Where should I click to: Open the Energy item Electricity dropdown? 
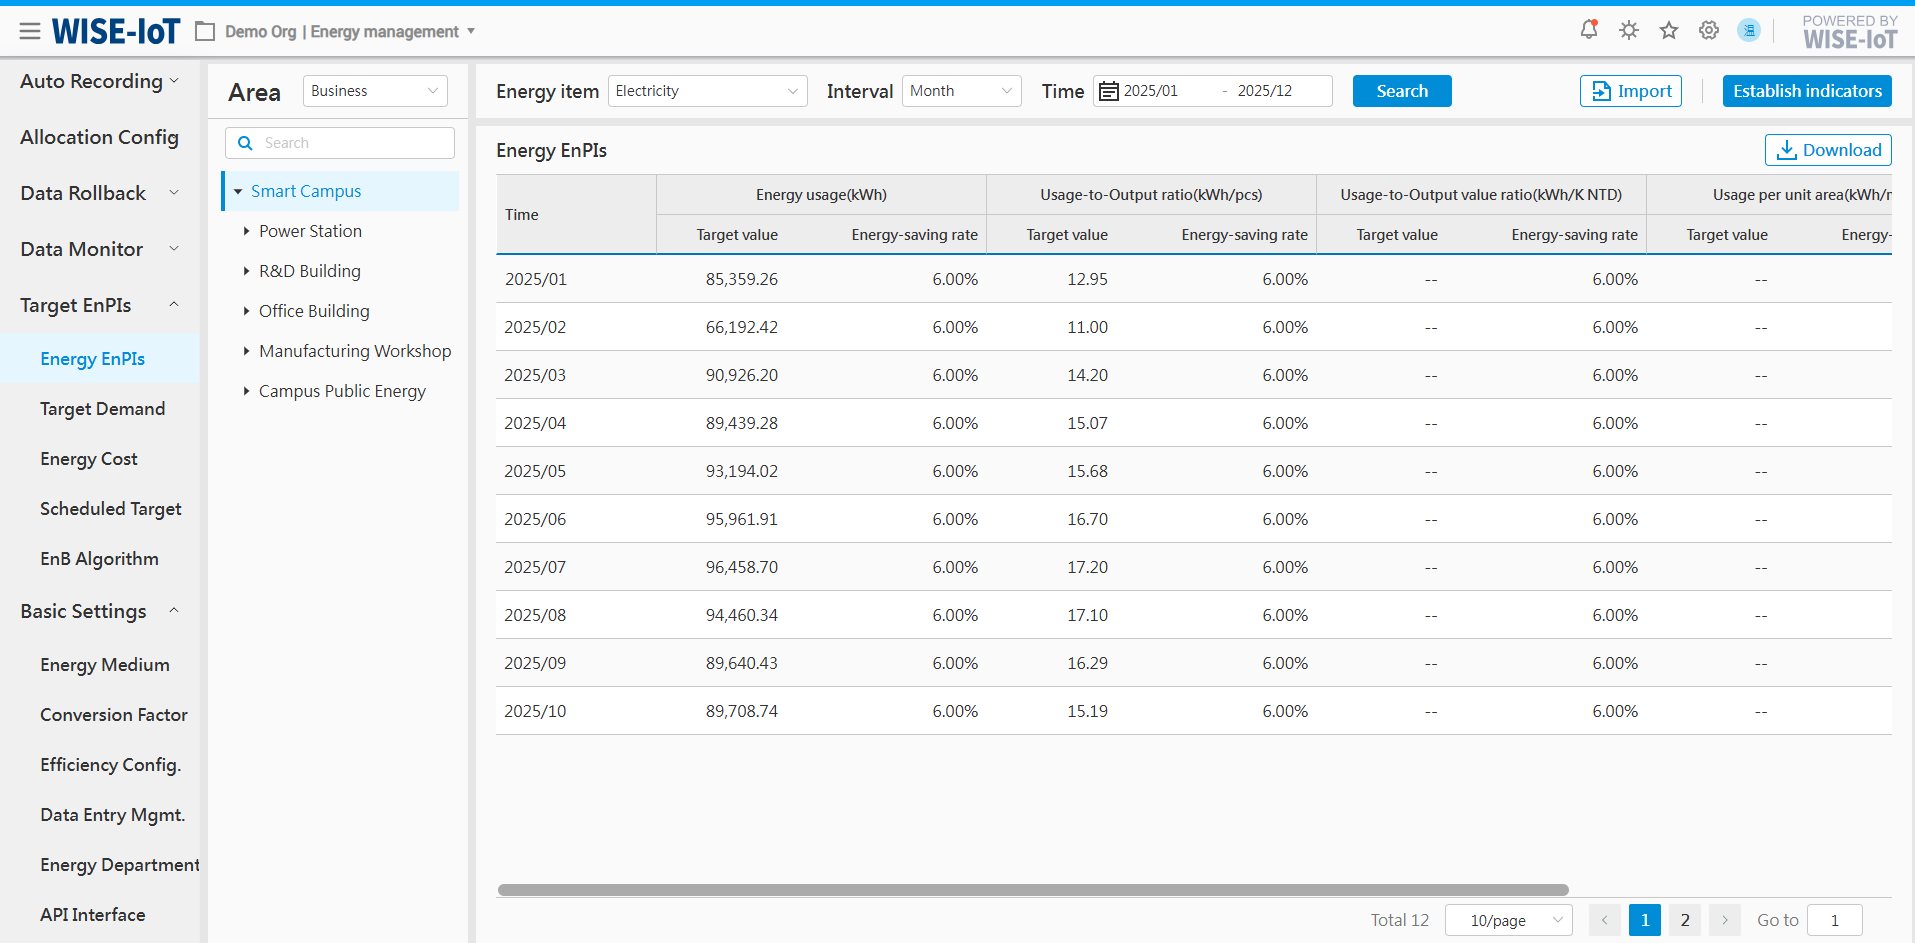click(707, 91)
